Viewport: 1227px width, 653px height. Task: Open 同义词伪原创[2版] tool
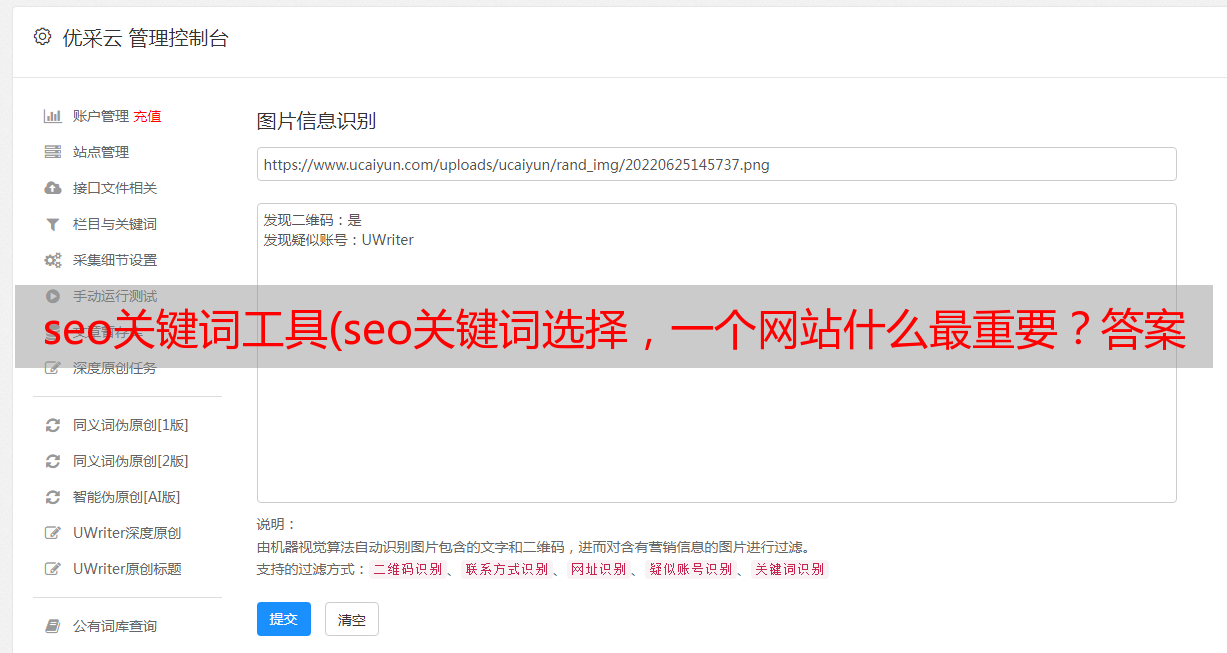coord(131,461)
